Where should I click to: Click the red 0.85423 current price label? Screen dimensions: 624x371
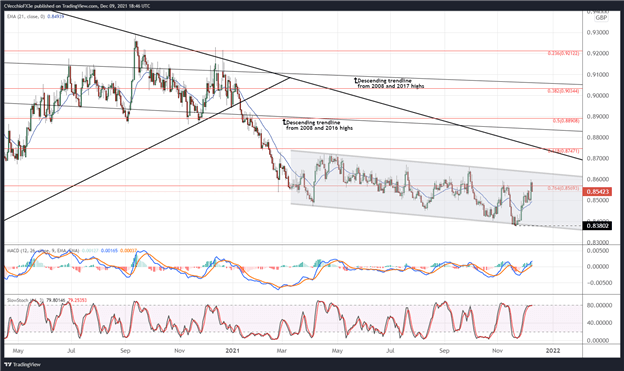coord(597,192)
